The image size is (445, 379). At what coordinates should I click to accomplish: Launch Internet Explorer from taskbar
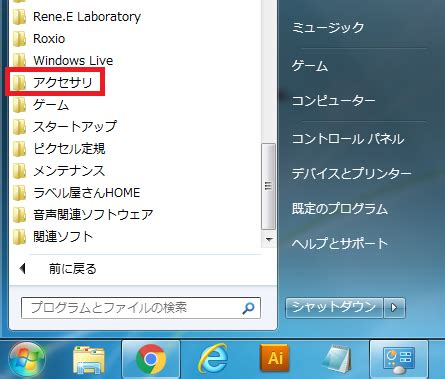click(x=213, y=359)
